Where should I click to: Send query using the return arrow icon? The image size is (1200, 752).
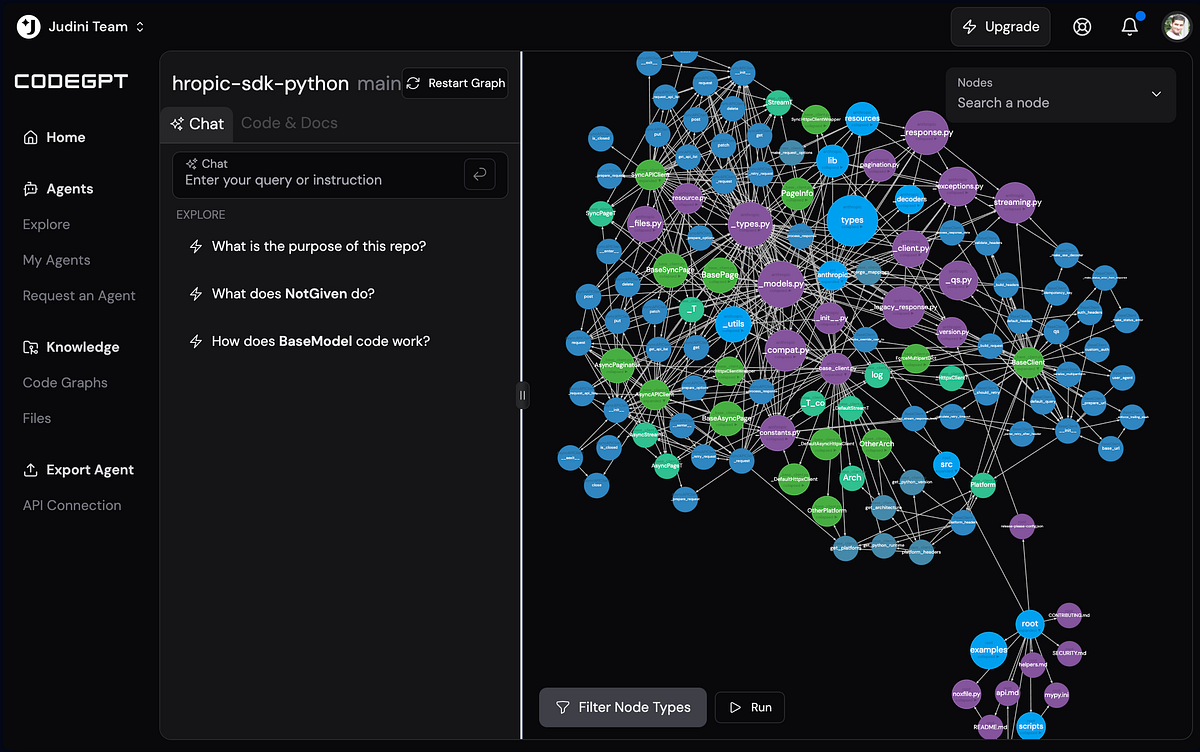pyautogui.click(x=479, y=173)
